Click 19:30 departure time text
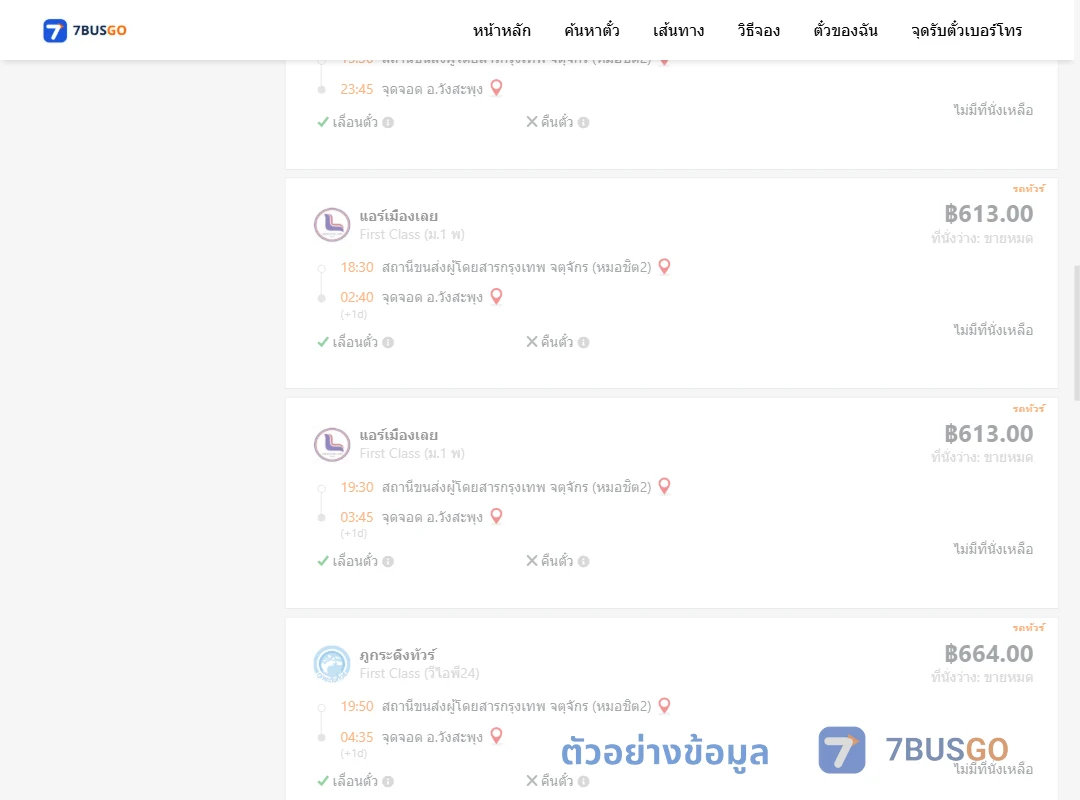The width and height of the screenshot is (1080, 800). [x=357, y=487]
